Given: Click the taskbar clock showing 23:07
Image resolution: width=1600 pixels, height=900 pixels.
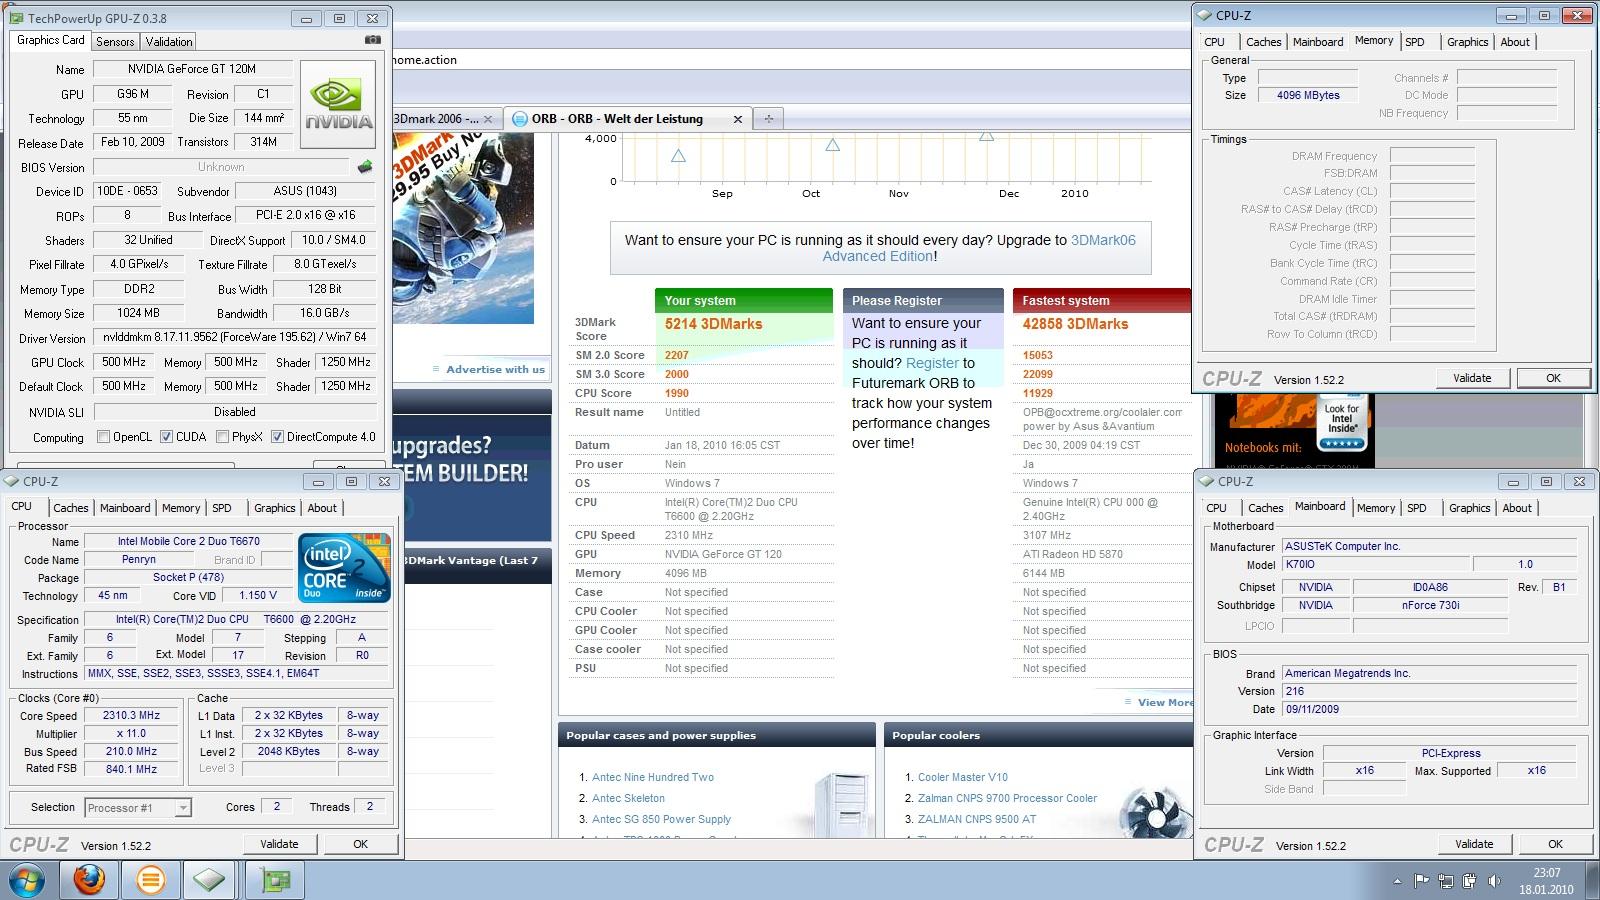Looking at the screenshot, I should pyautogui.click(x=1546, y=881).
